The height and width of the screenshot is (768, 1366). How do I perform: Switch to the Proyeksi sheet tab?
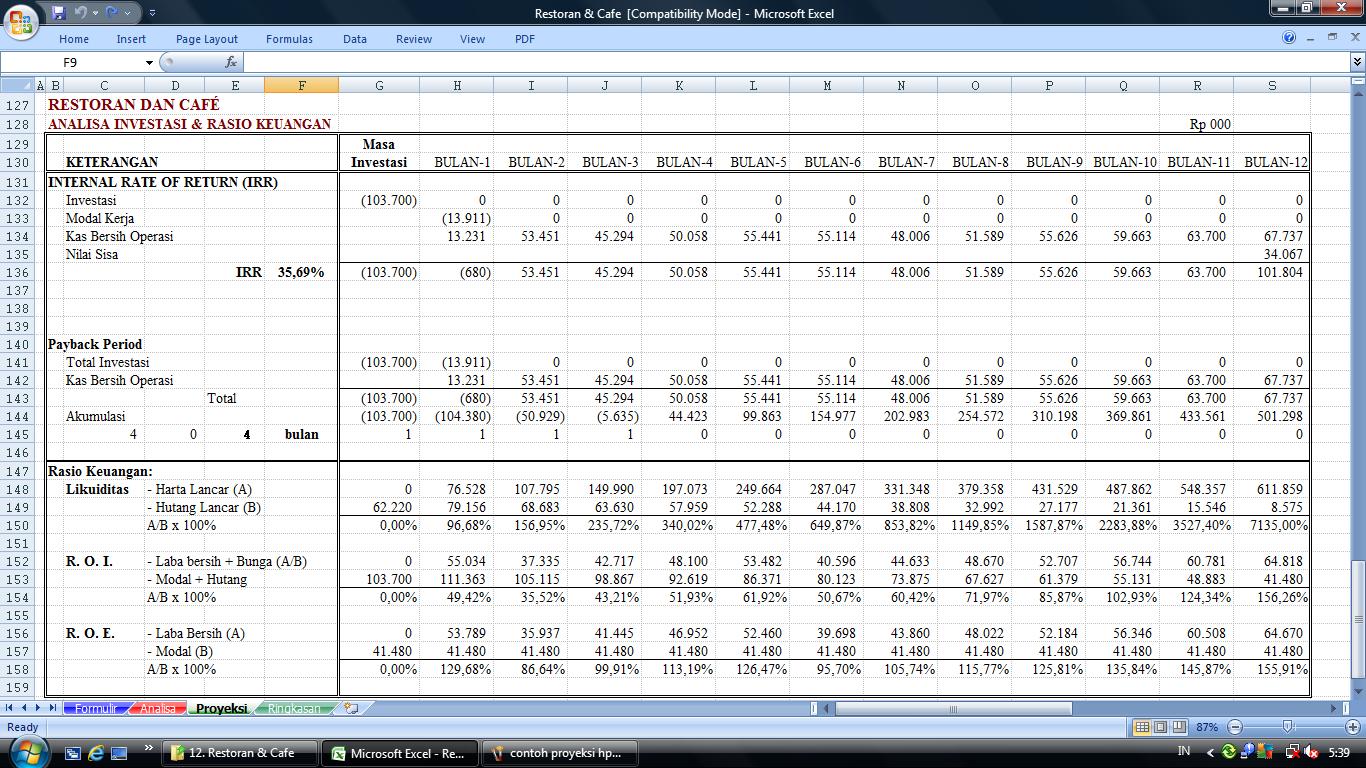pos(221,708)
